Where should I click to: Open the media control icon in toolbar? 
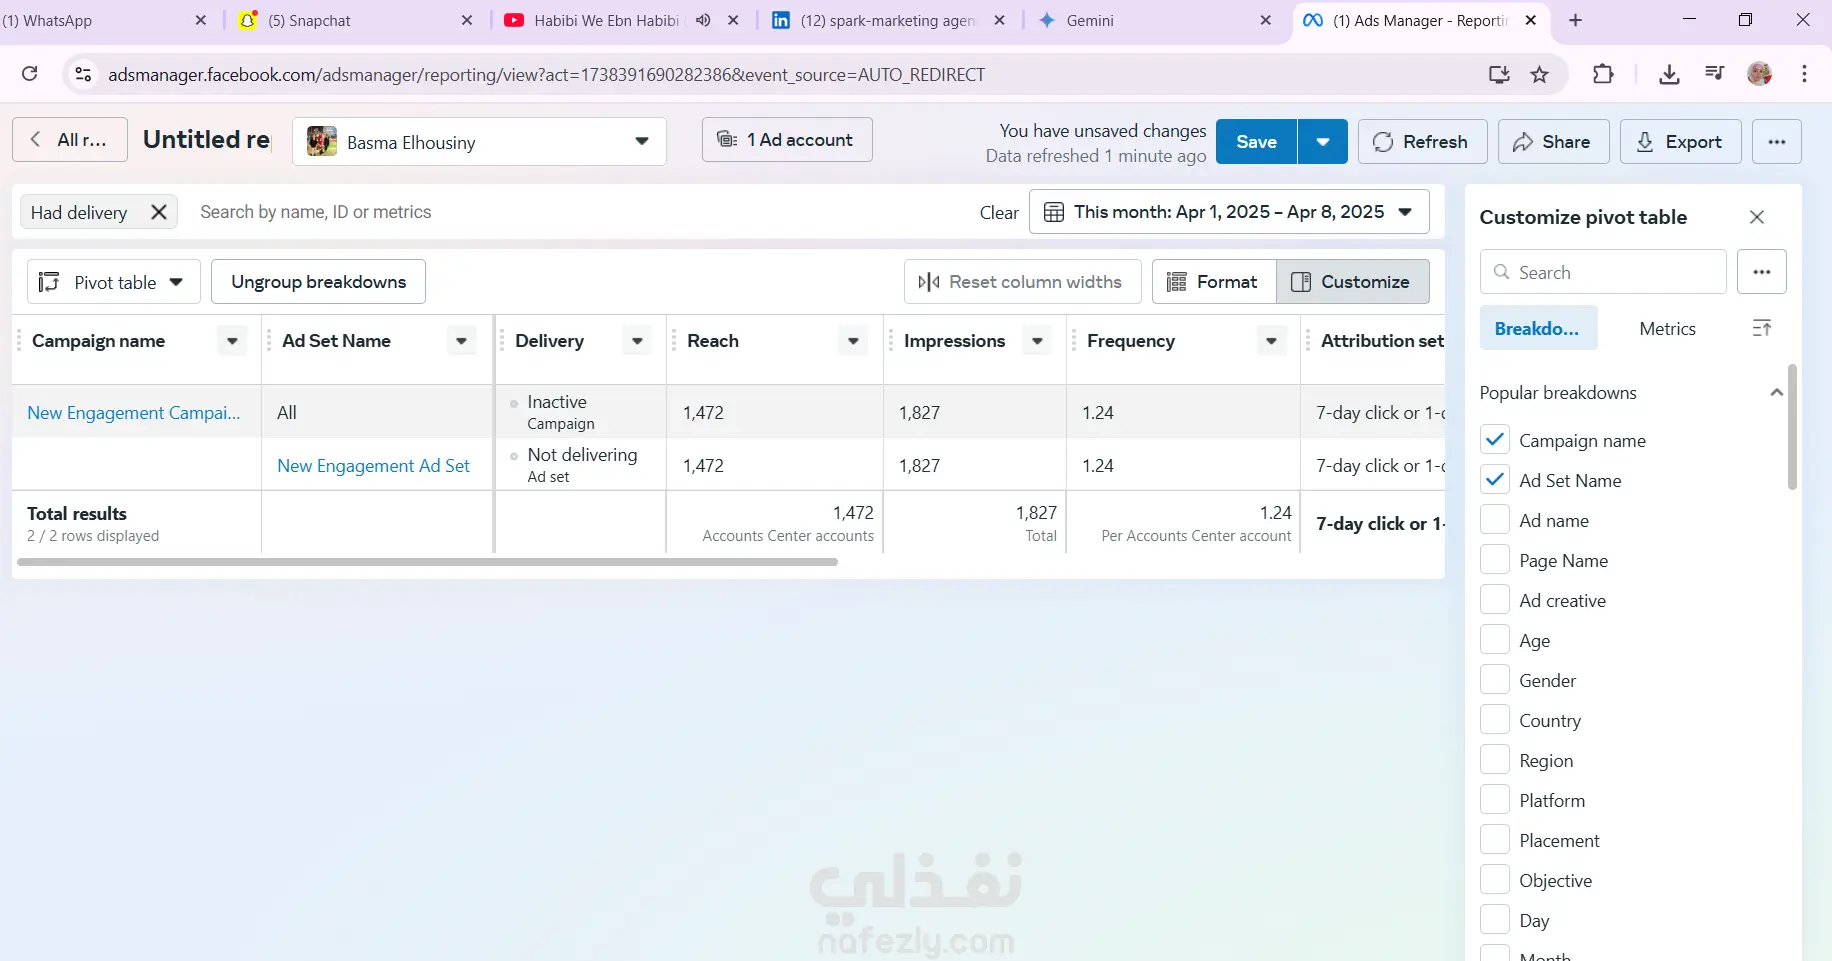click(x=1715, y=74)
